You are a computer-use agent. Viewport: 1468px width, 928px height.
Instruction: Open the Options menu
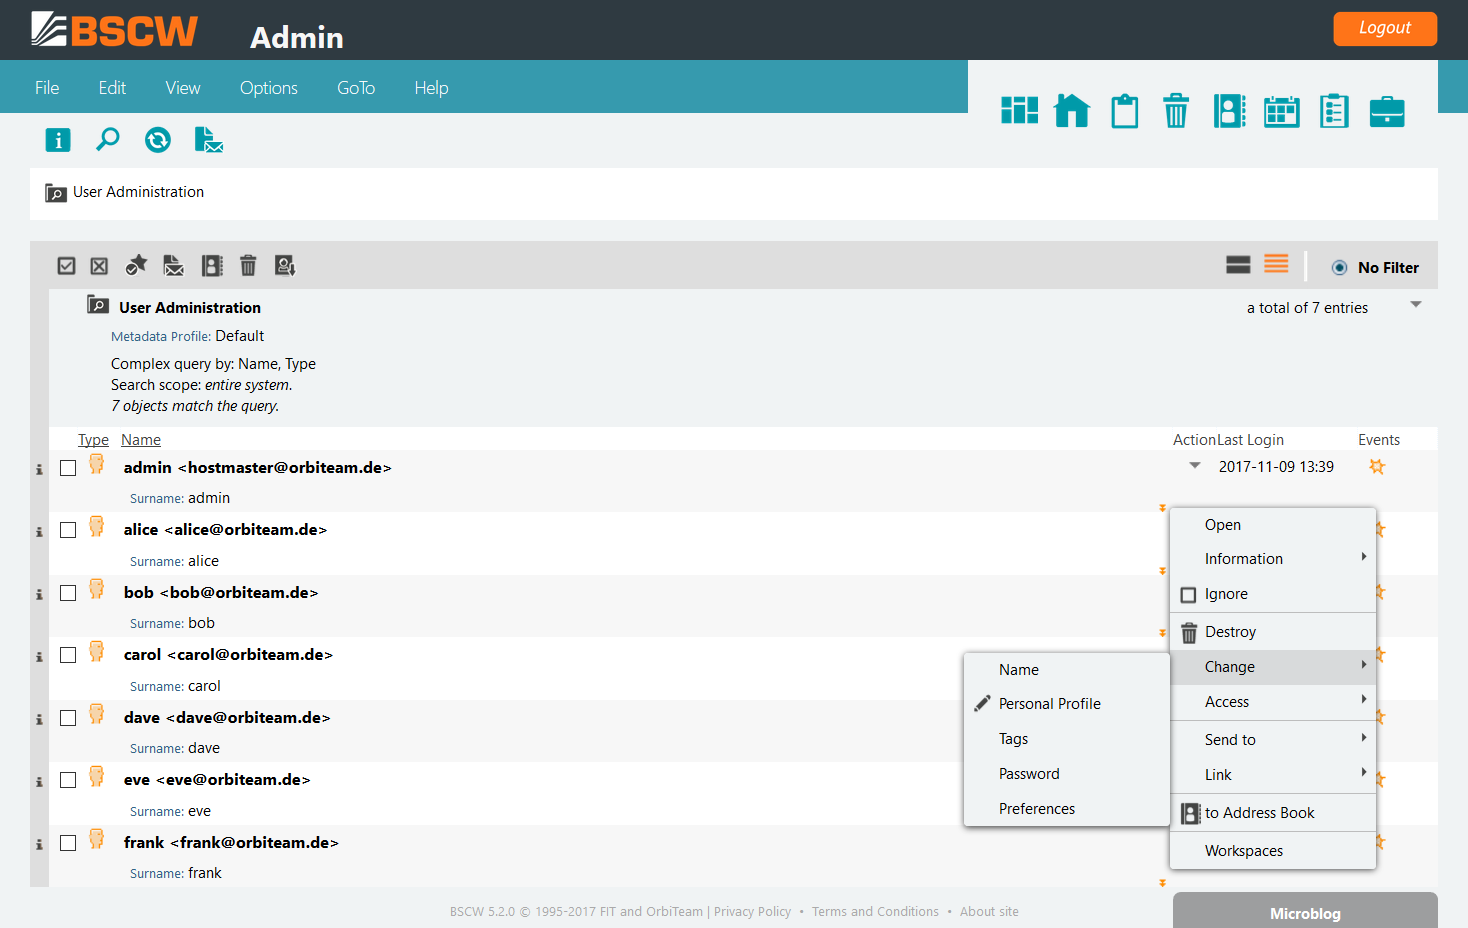click(x=269, y=88)
